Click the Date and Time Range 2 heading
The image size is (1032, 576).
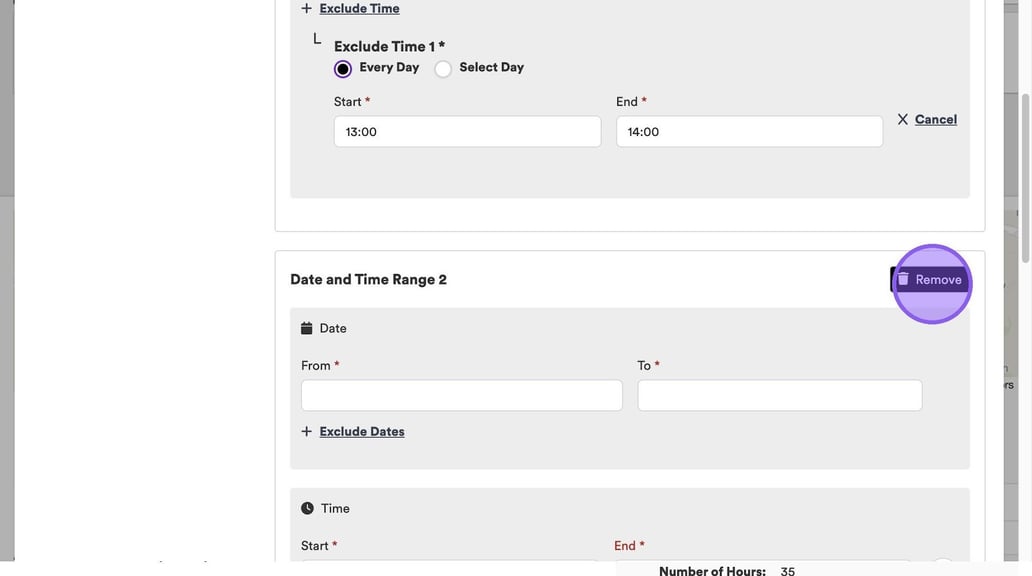pyautogui.click(x=368, y=280)
